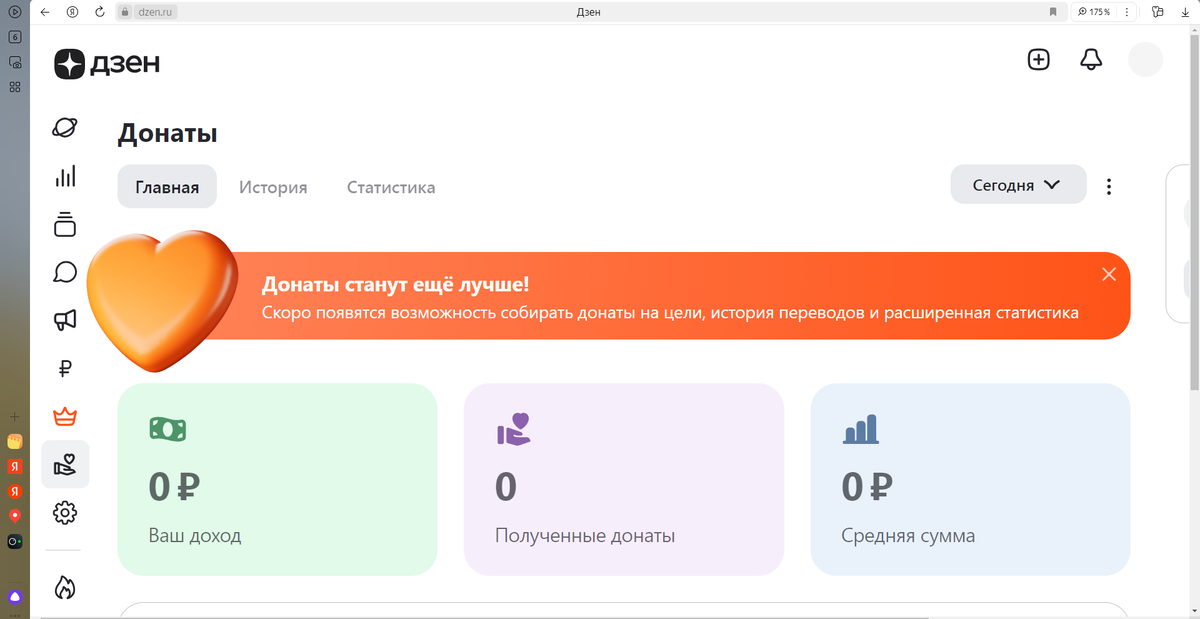
Task: Open address bar three-dot menu
Action: click(x=1128, y=12)
